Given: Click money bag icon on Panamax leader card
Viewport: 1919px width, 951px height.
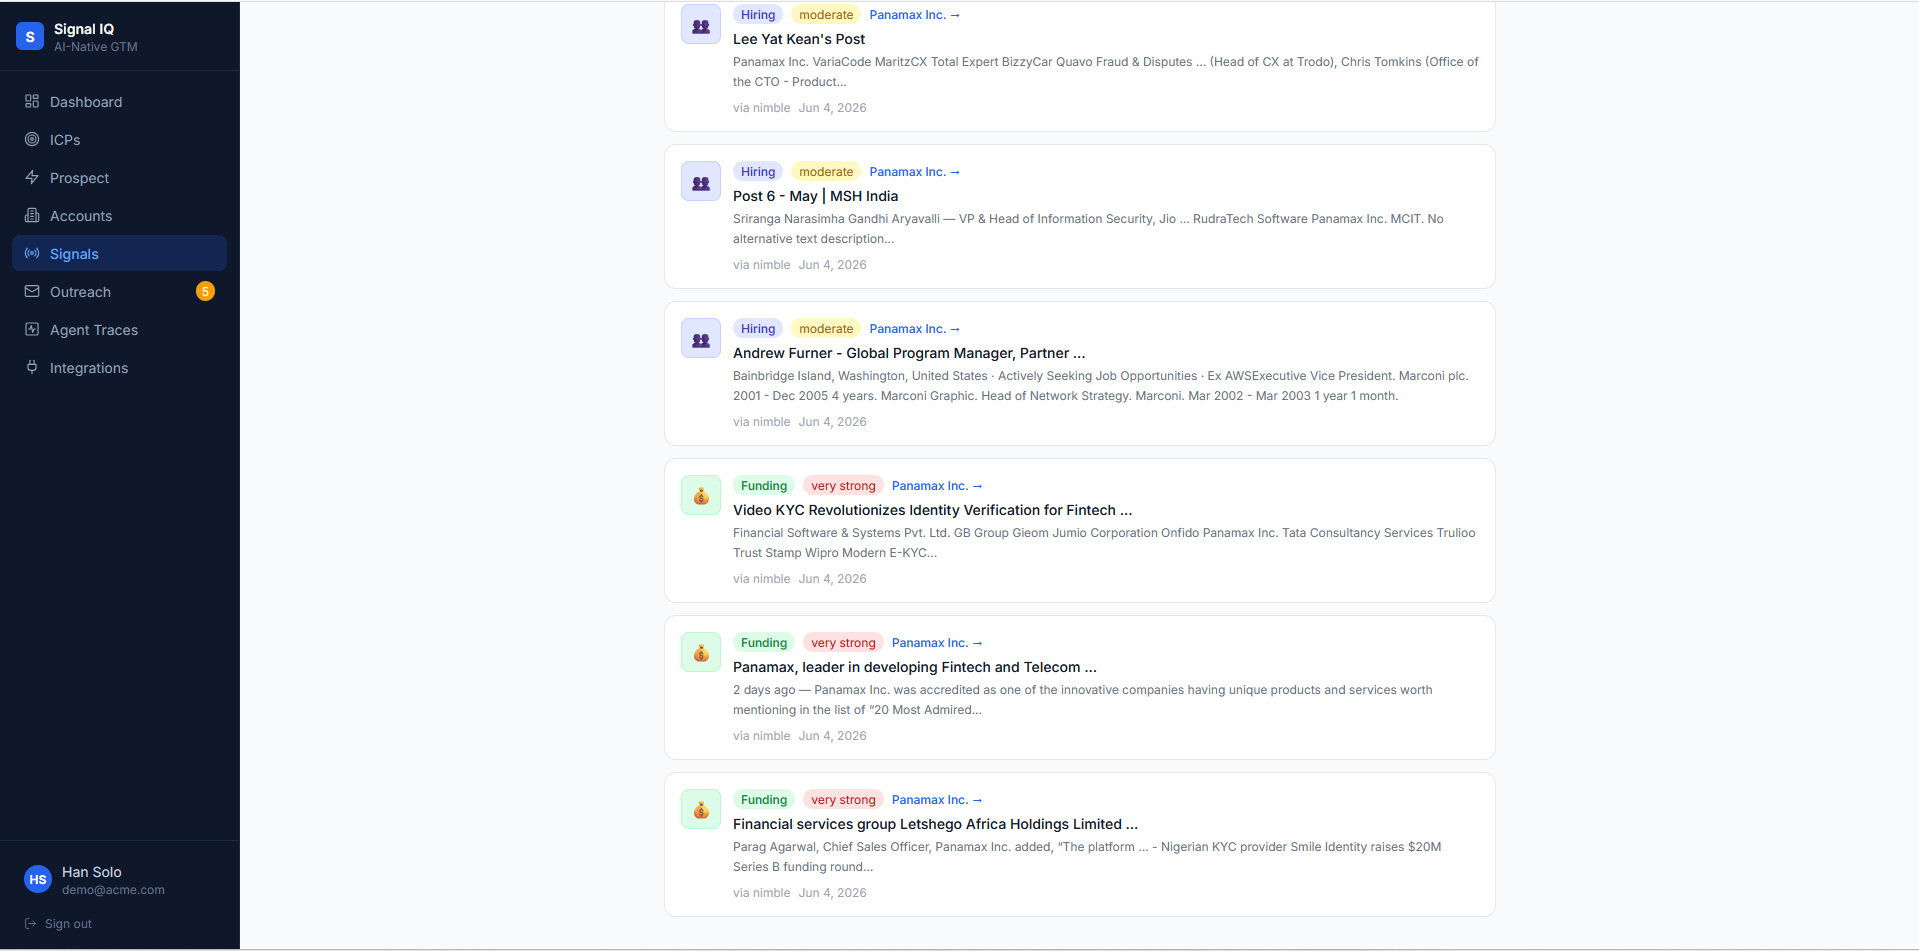Looking at the screenshot, I should click(x=701, y=653).
